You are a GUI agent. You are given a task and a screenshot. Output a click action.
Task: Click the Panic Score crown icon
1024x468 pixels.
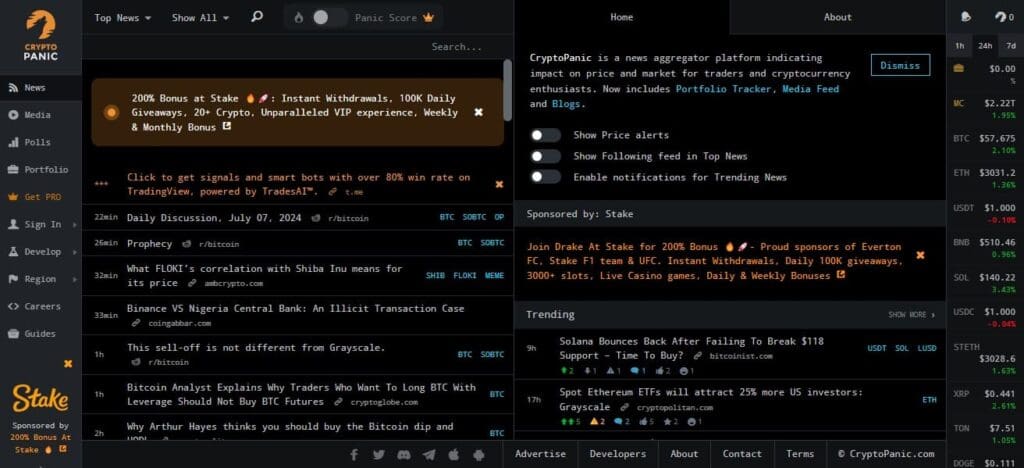click(428, 18)
